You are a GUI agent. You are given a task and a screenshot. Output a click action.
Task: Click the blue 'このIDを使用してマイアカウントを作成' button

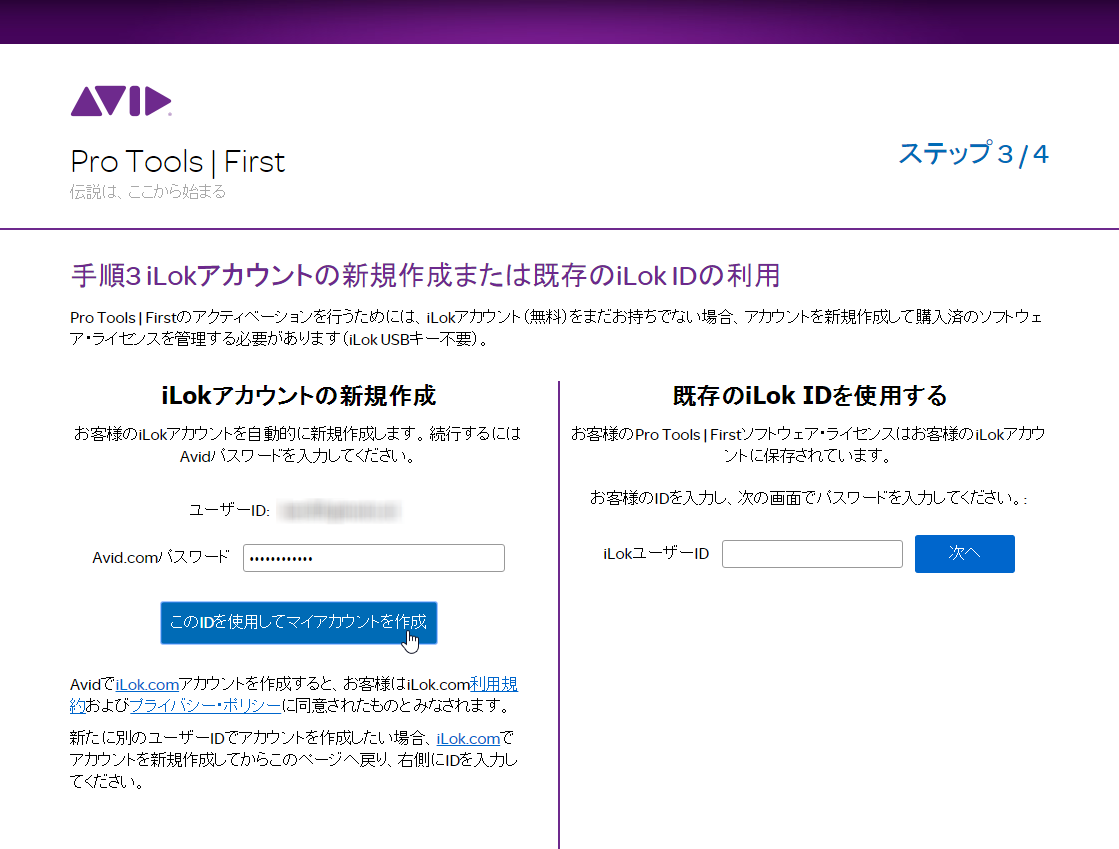[298, 623]
